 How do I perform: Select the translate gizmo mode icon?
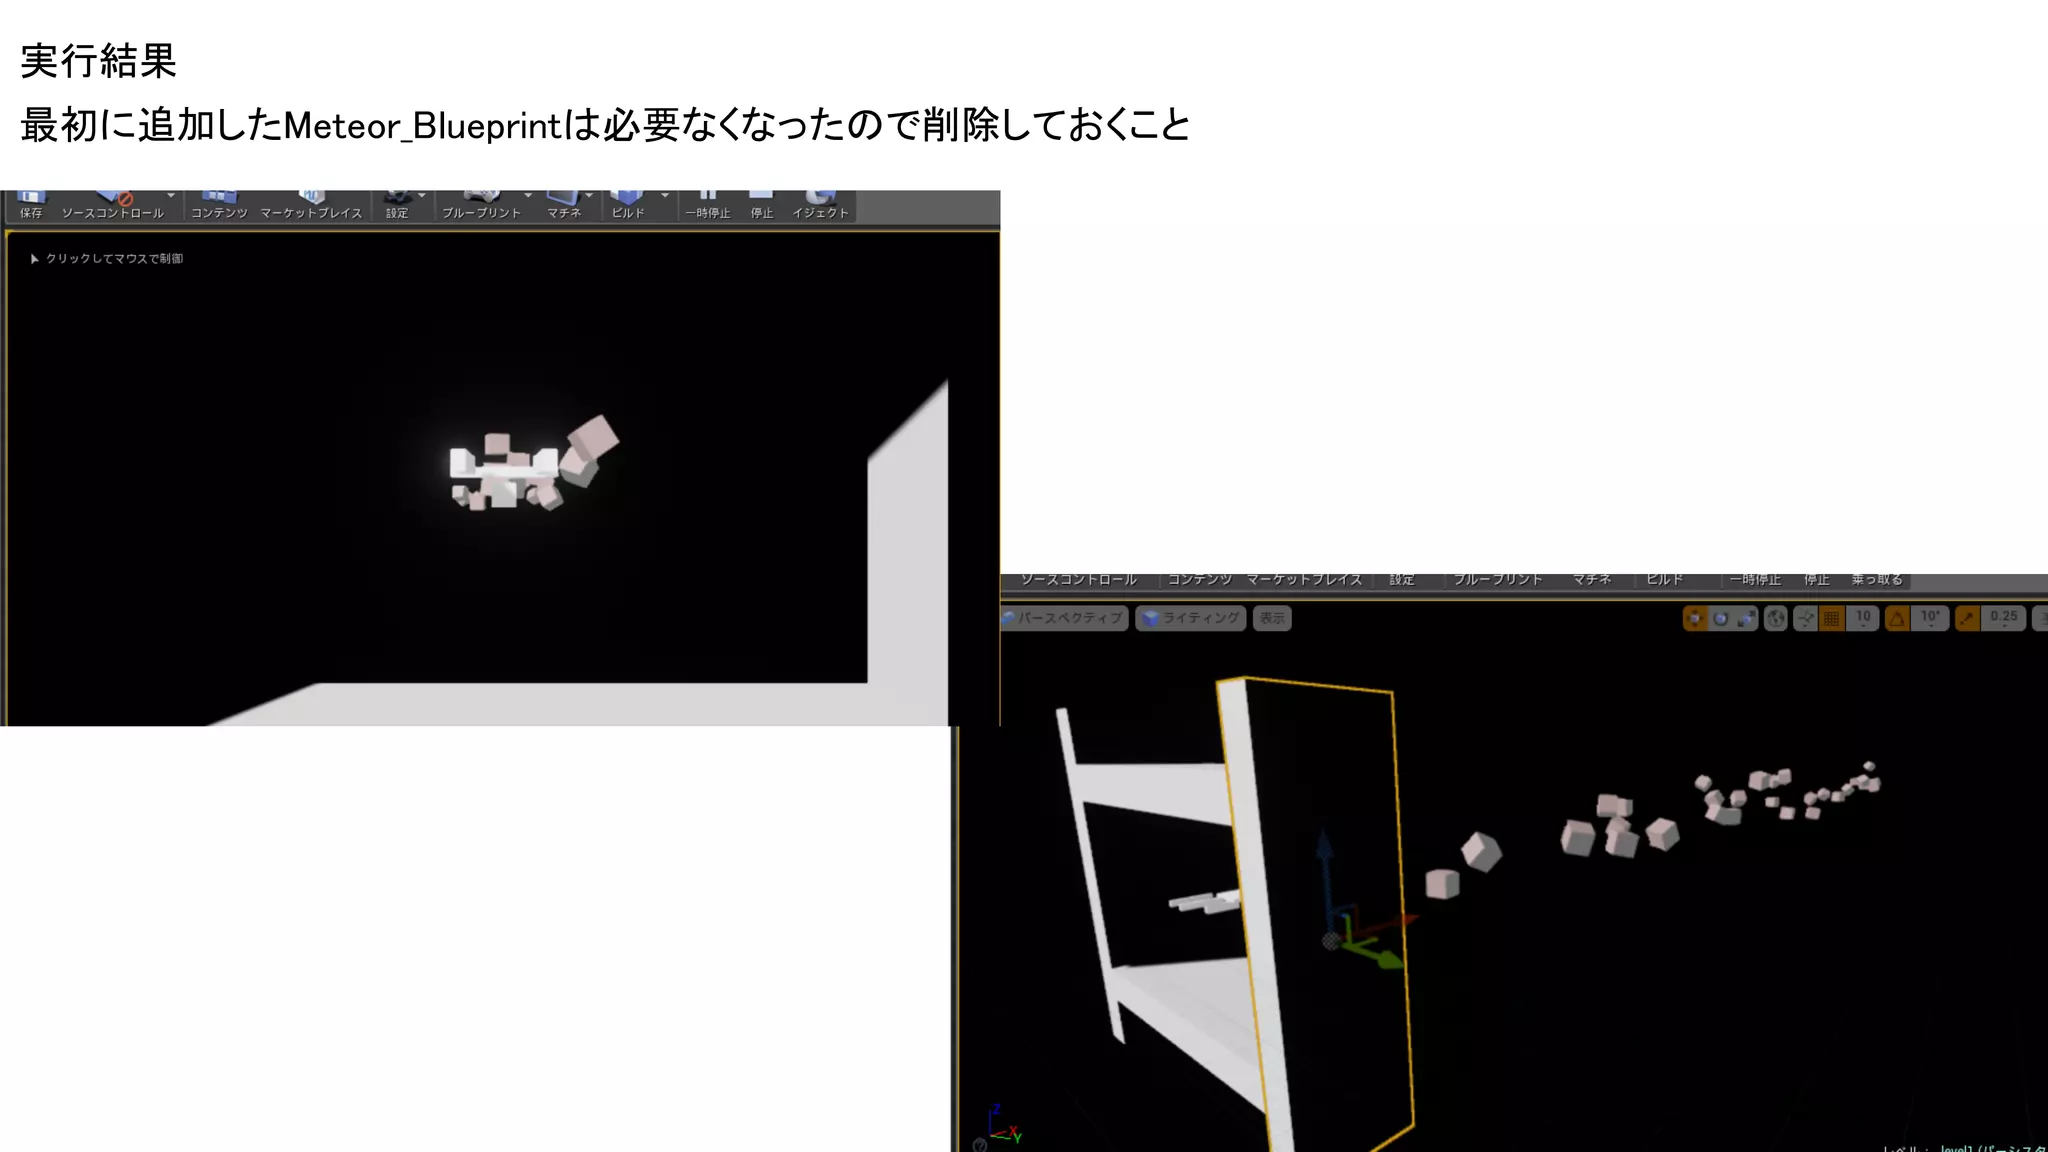coord(1695,619)
